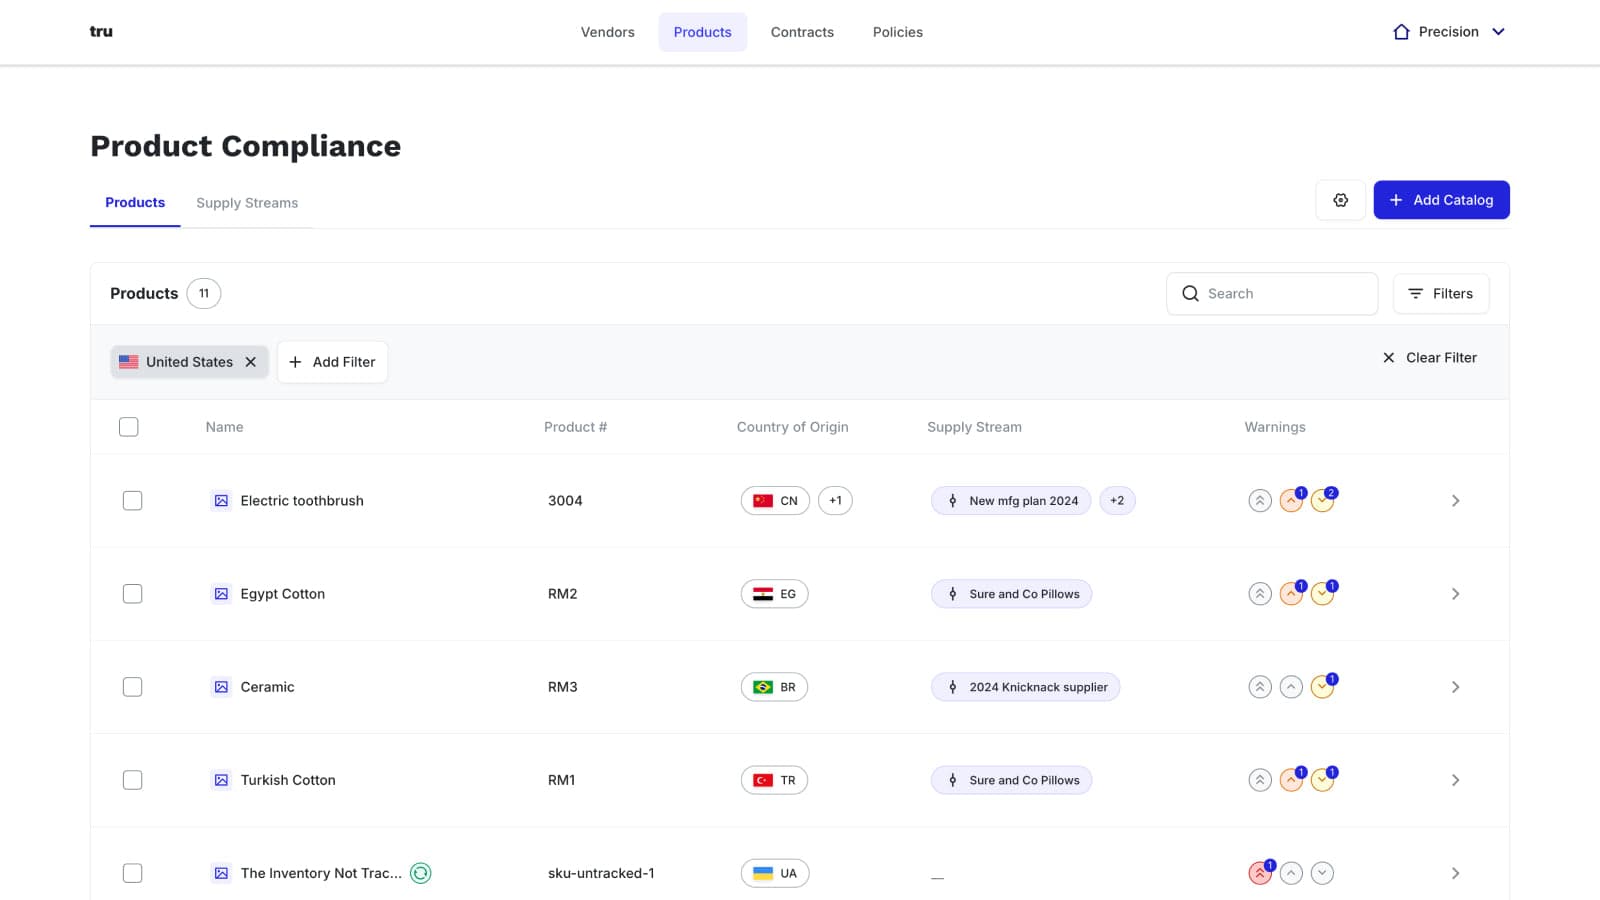The height and width of the screenshot is (900, 1600).
Task: Click the settings gear beside Add Catalog
Action: click(1340, 200)
